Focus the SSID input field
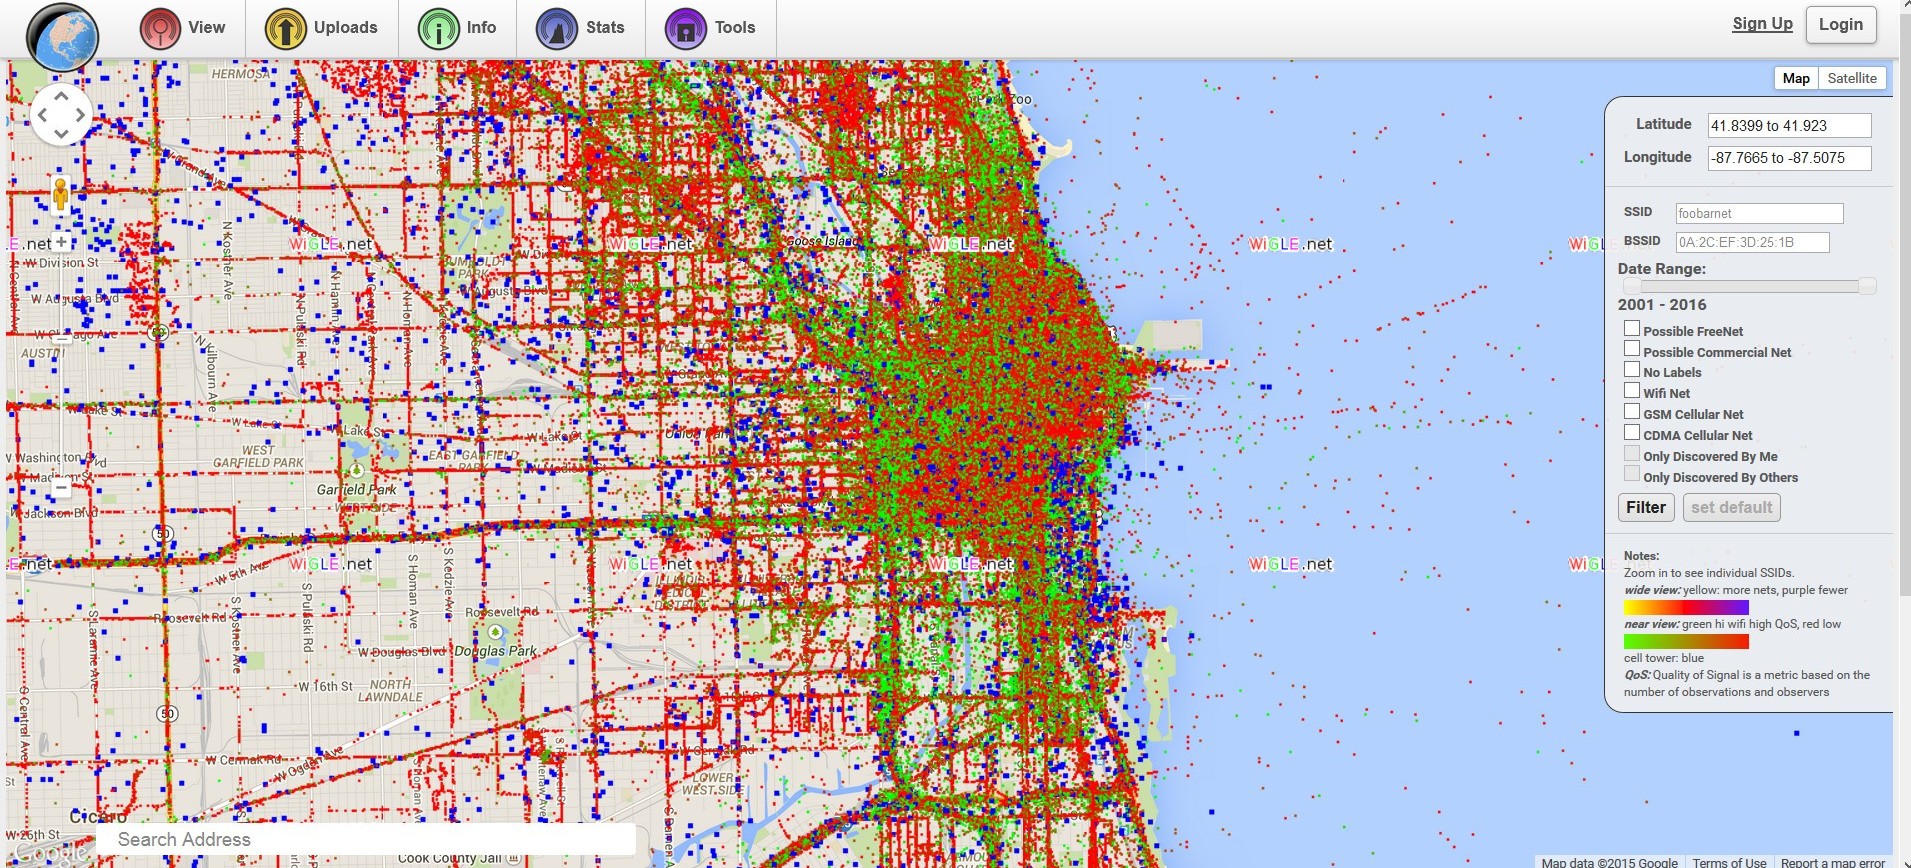 [1759, 213]
